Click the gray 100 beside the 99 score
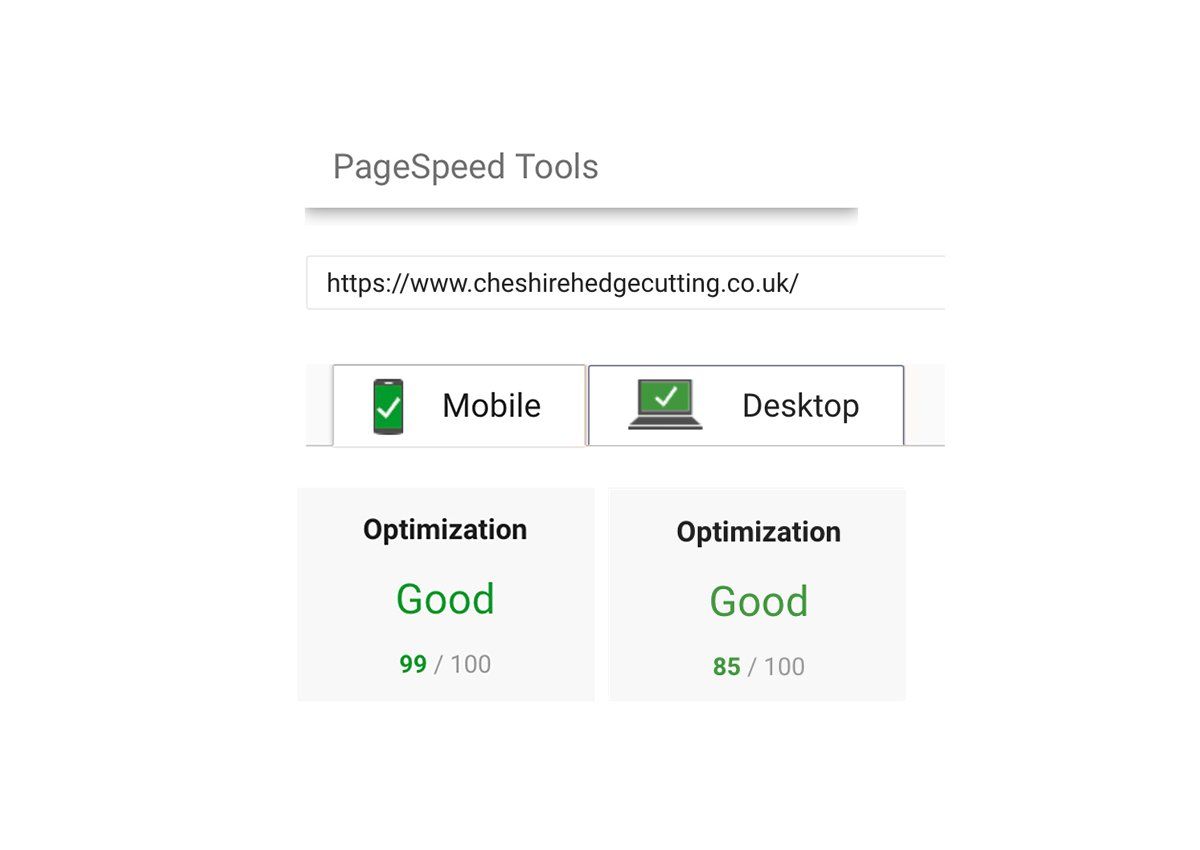 pos(470,664)
